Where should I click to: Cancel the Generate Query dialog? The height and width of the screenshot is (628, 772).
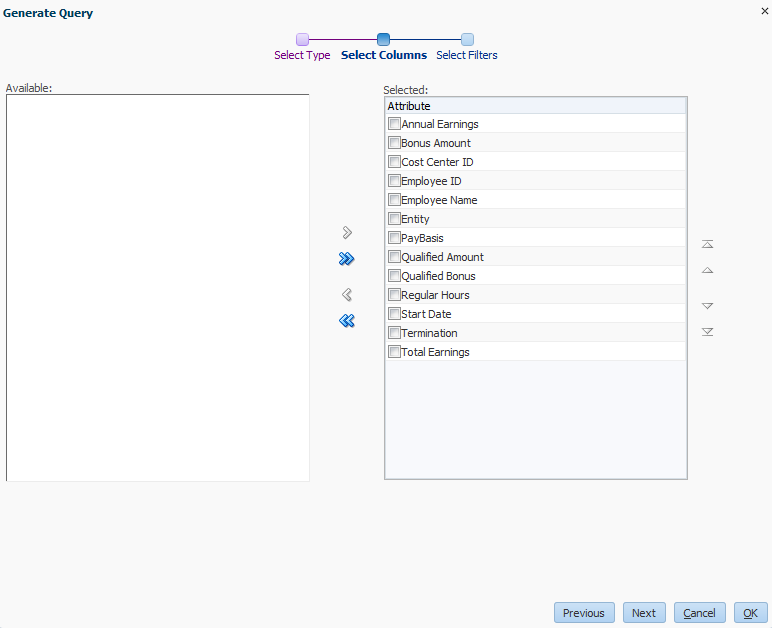(x=700, y=613)
